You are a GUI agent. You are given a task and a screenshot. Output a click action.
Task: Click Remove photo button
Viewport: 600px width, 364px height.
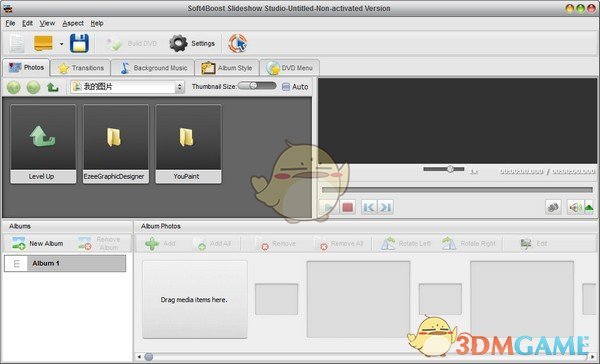tap(278, 243)
